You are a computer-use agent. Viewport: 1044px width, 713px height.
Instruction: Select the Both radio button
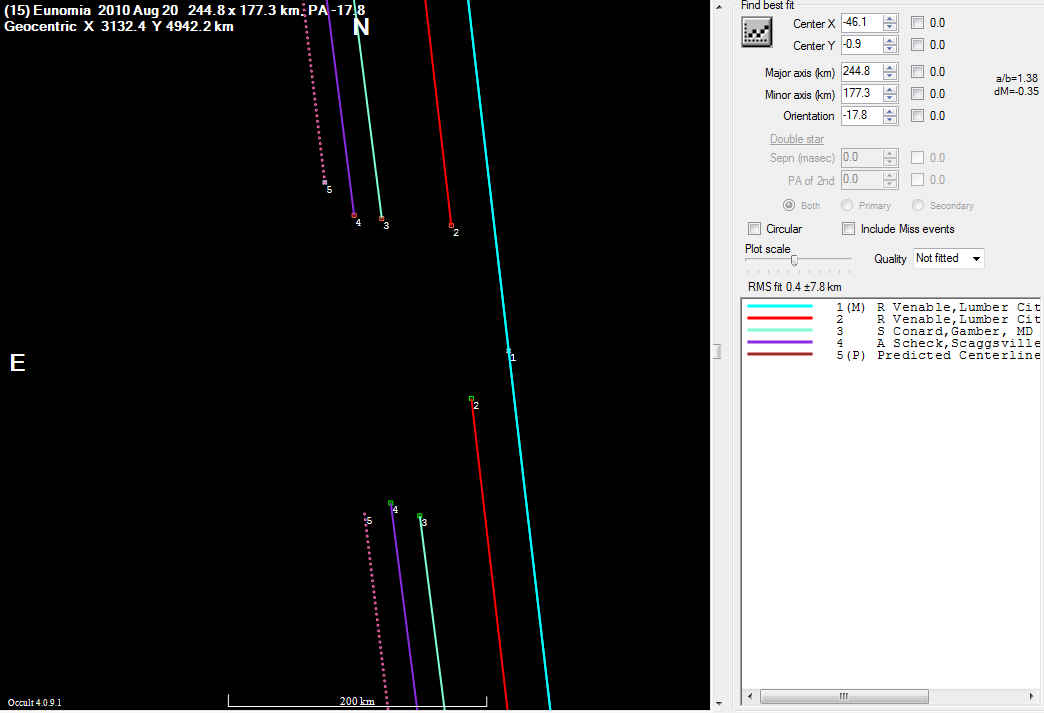(789, 205)
